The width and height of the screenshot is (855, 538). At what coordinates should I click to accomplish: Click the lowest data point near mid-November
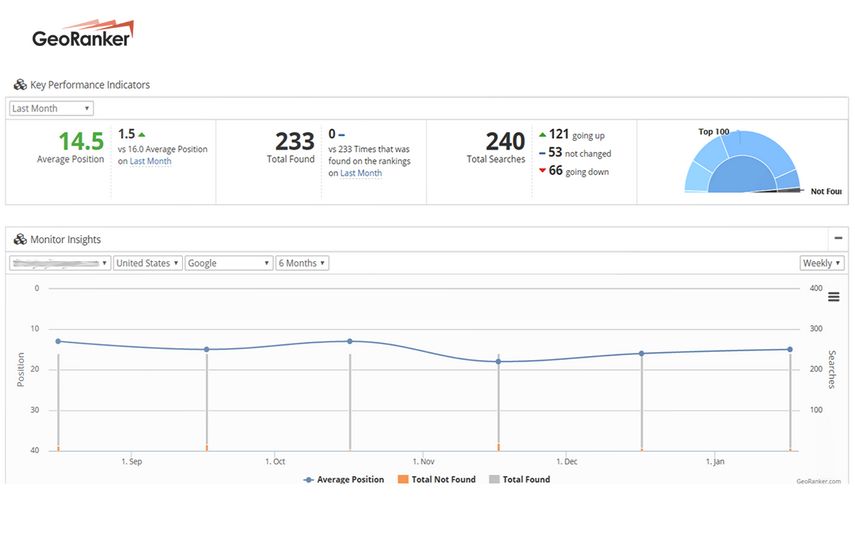point(498,361)
